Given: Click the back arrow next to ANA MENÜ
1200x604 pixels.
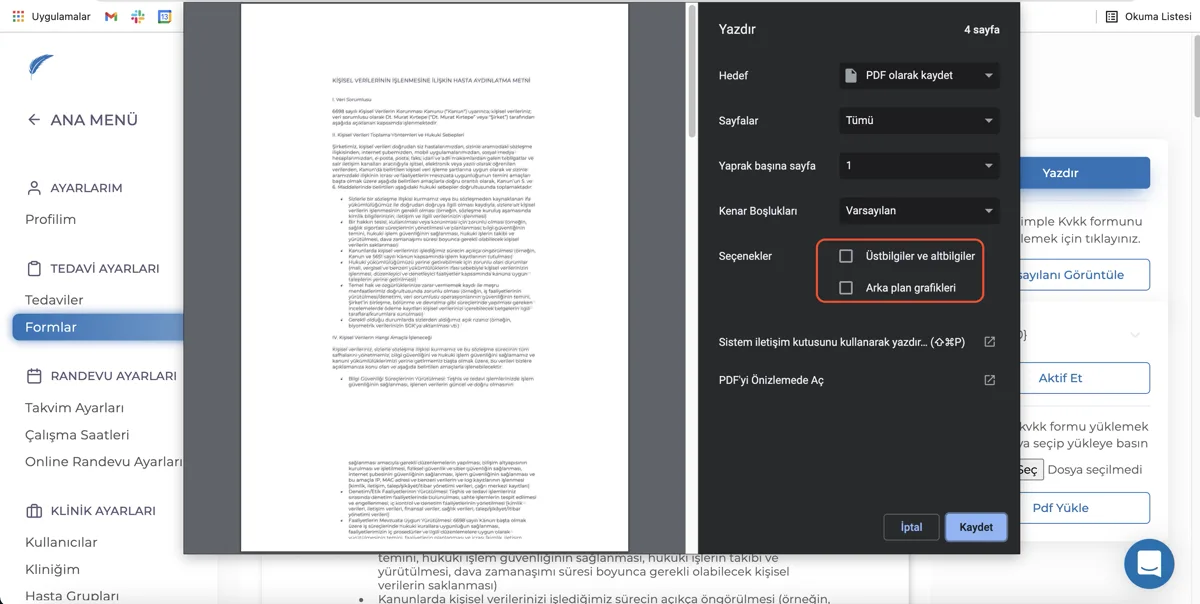Looking at the screenshot, I should [34, 120].
